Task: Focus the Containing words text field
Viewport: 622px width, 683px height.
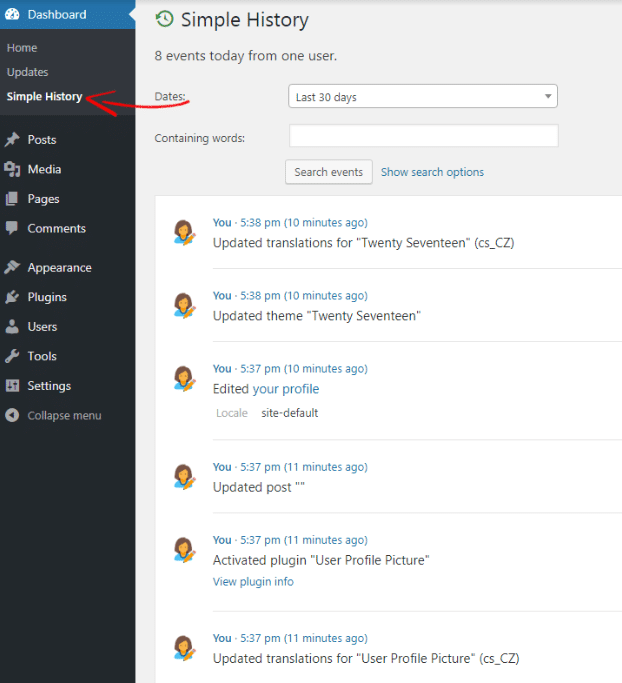Action: [x=423, y=137]
